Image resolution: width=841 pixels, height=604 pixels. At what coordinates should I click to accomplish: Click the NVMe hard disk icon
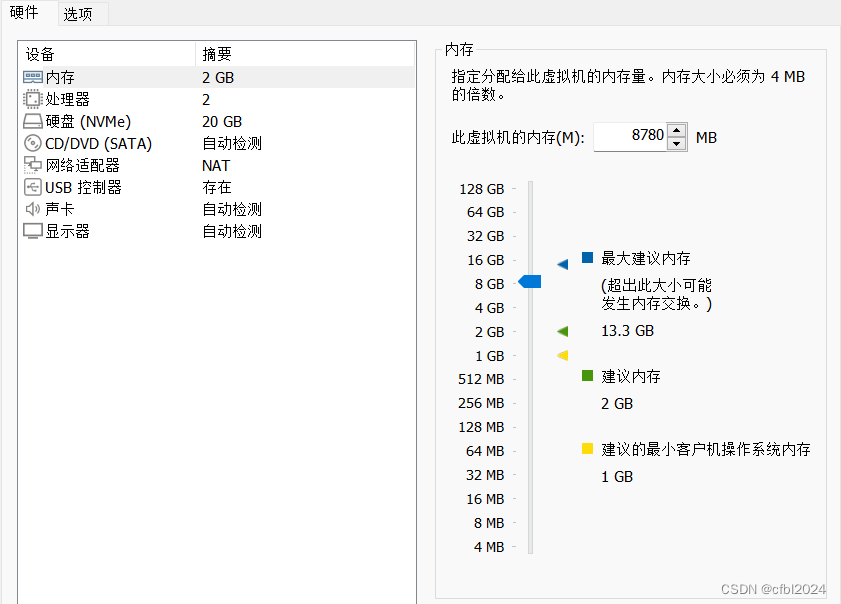point(33,121)
